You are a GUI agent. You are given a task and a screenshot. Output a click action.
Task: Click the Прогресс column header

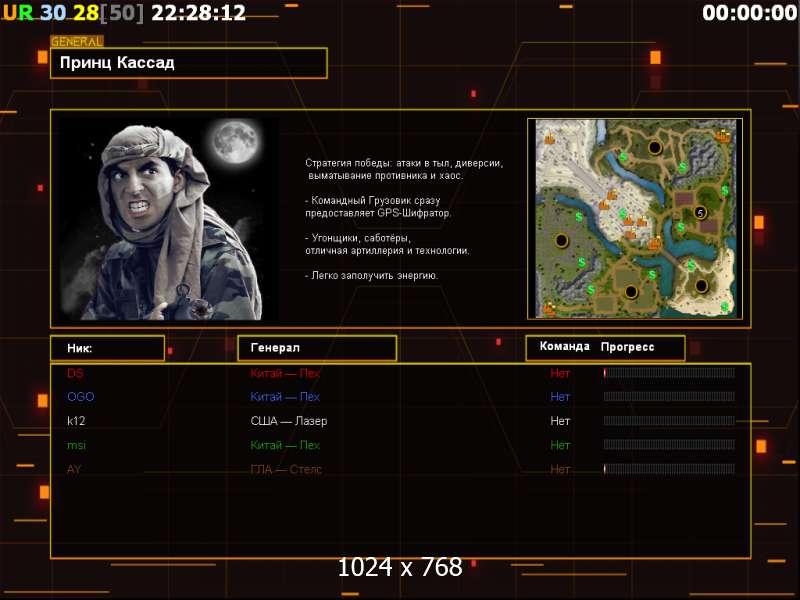(x=628, y=347)
